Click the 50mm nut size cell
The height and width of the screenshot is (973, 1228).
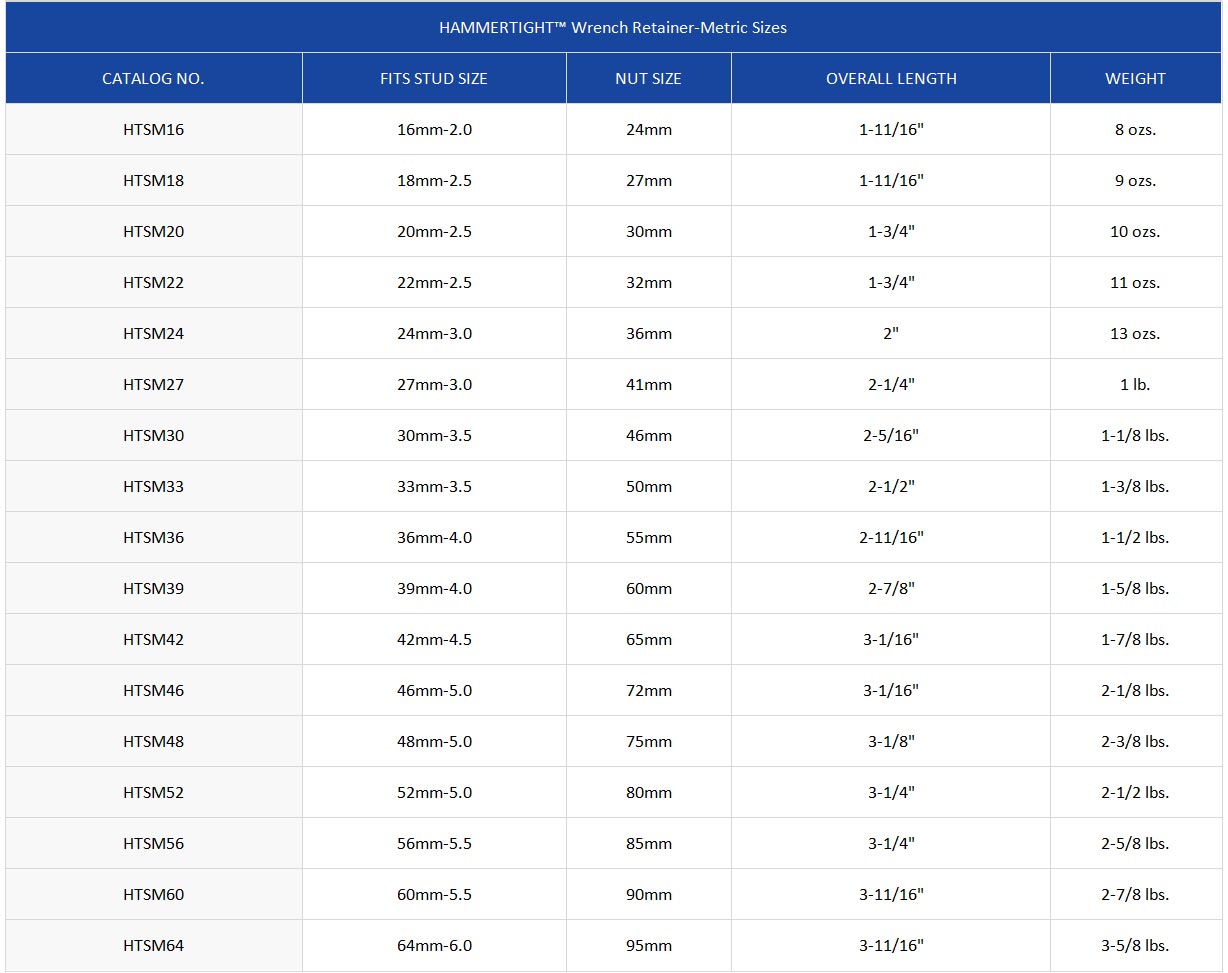[x=649, y=487]
